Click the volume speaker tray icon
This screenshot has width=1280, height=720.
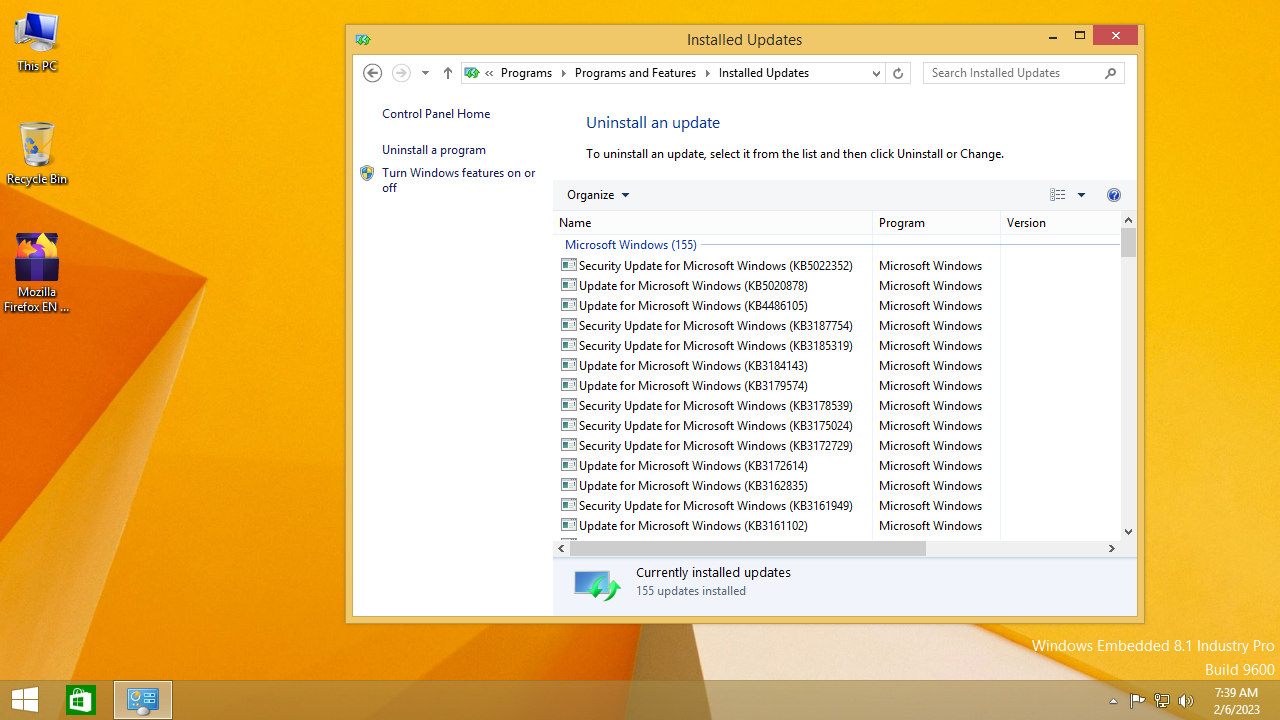tap(1186, 701)
